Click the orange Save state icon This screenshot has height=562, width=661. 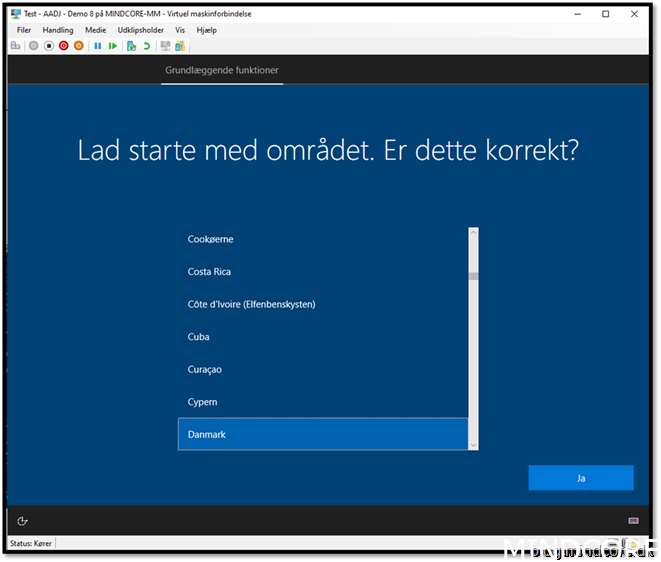78,46
